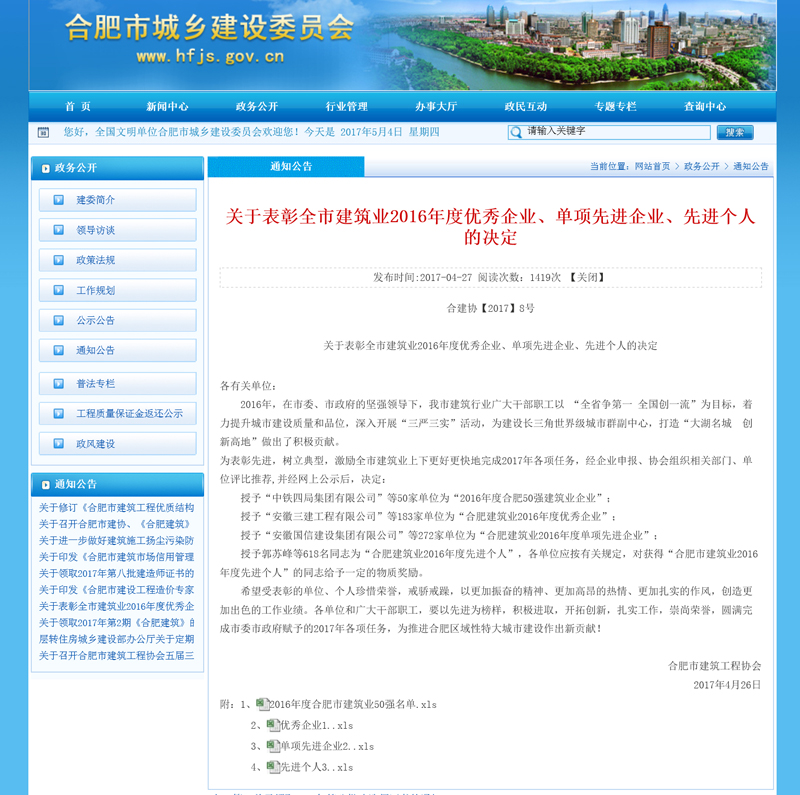Open the 网站首页 breadcrumb link

(652, 166)
